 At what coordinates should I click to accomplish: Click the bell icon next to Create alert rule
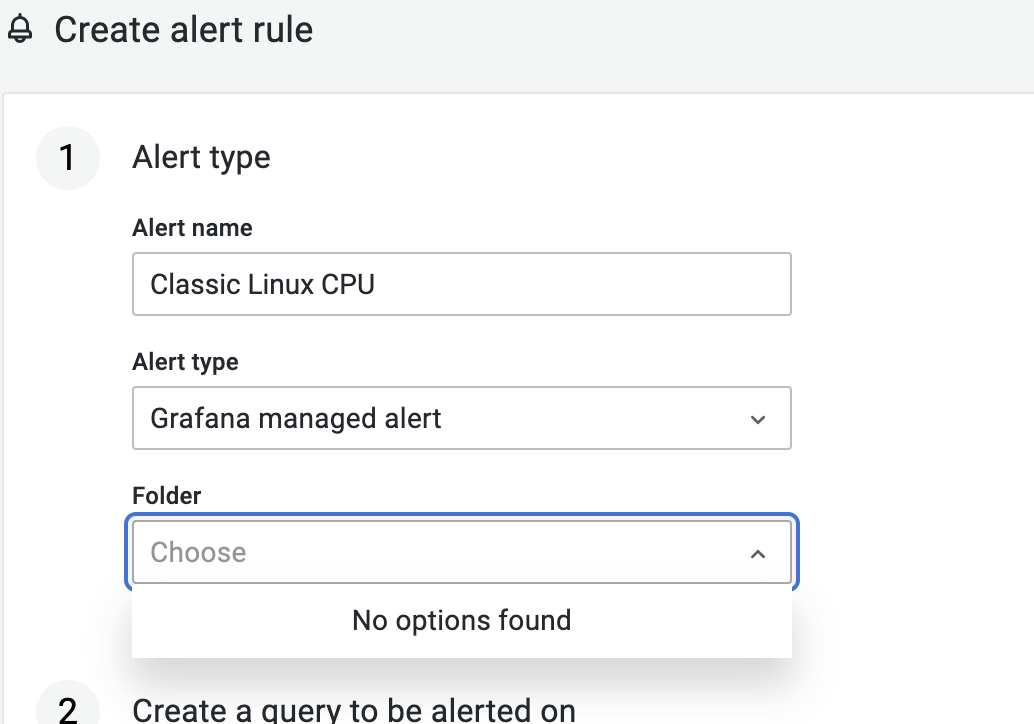click(20, 30)
